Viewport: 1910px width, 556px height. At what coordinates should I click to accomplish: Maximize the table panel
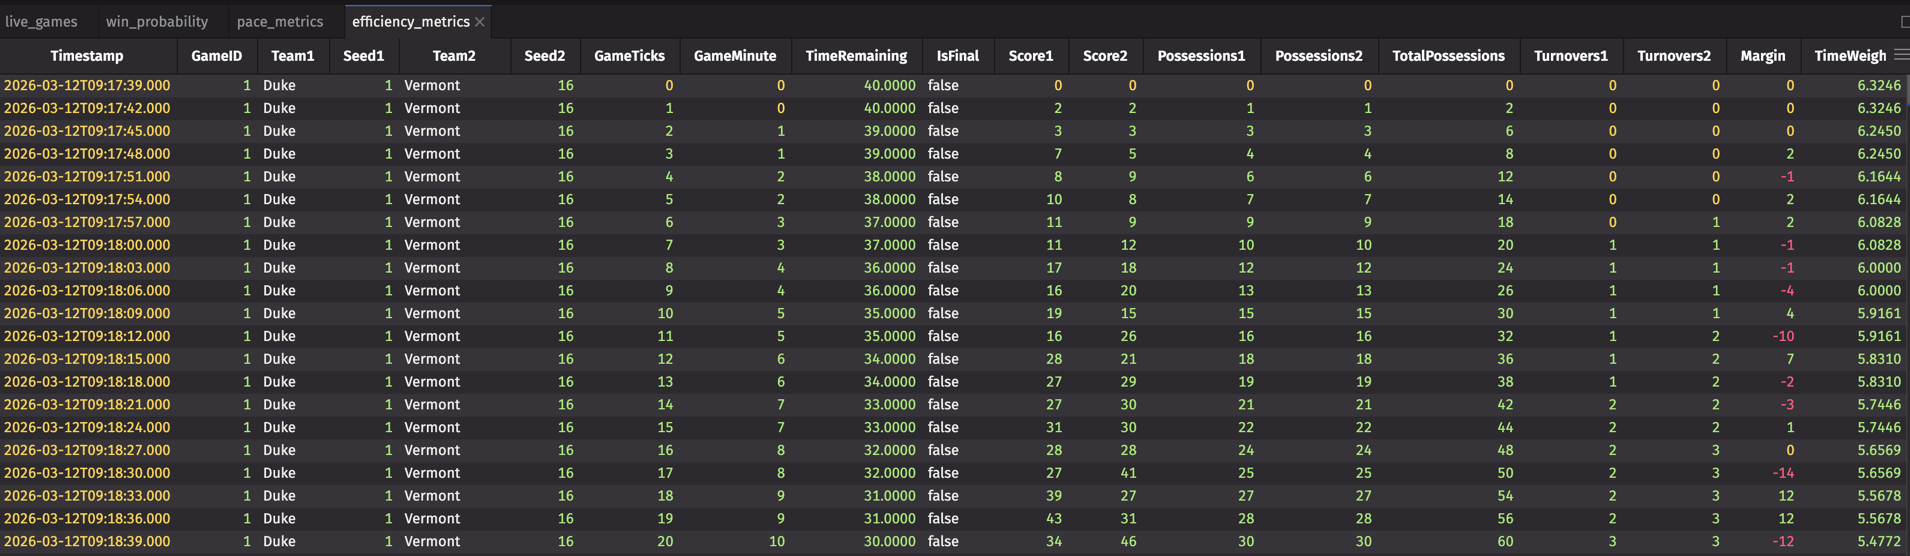[x=1904, y=21]
